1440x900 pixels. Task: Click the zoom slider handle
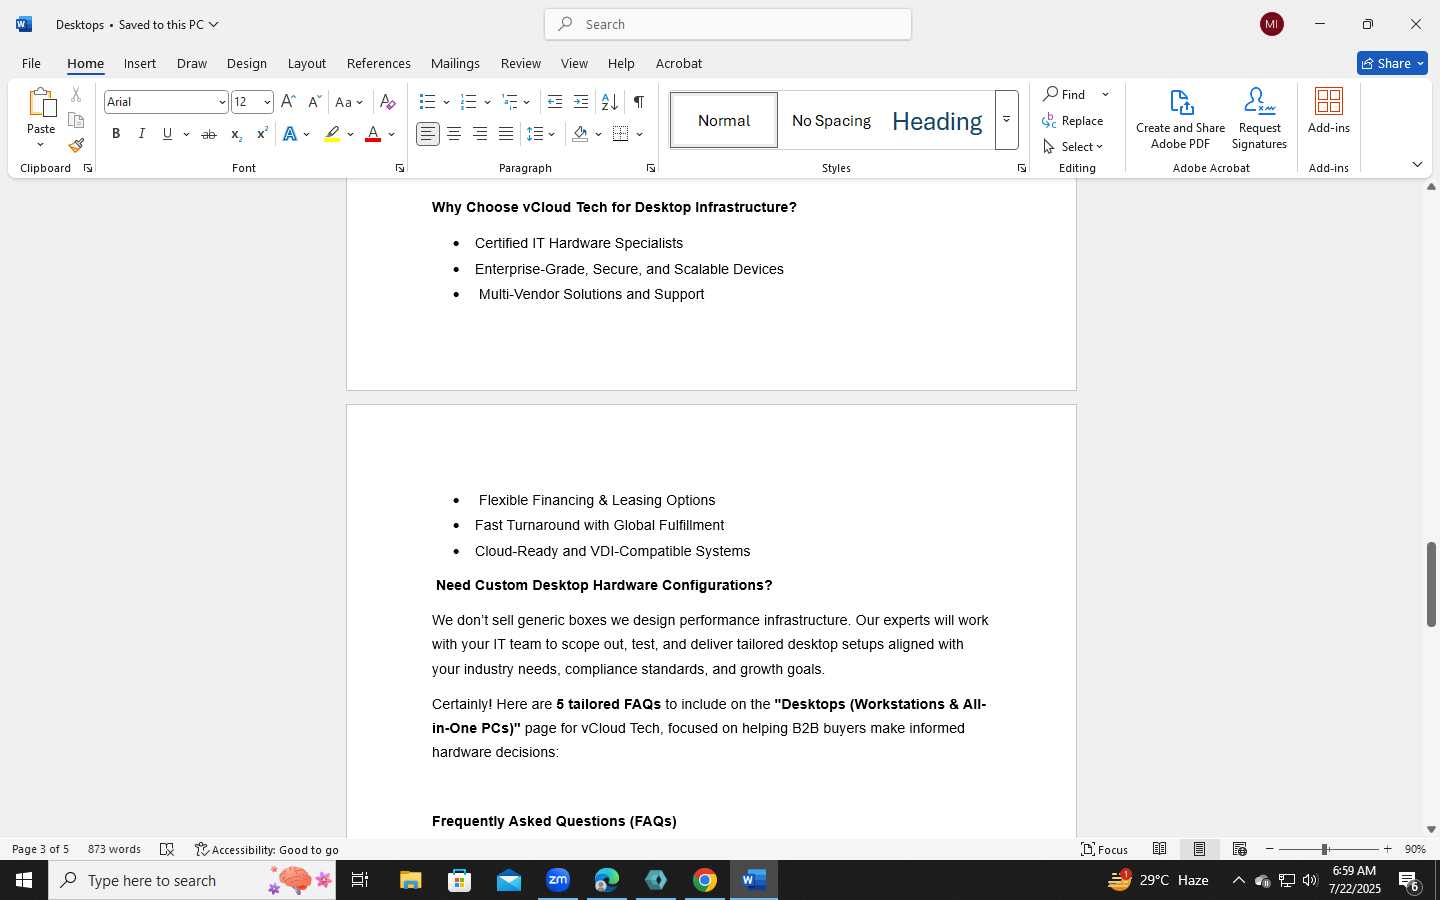pyautogui.click(x=1325, y=849)
